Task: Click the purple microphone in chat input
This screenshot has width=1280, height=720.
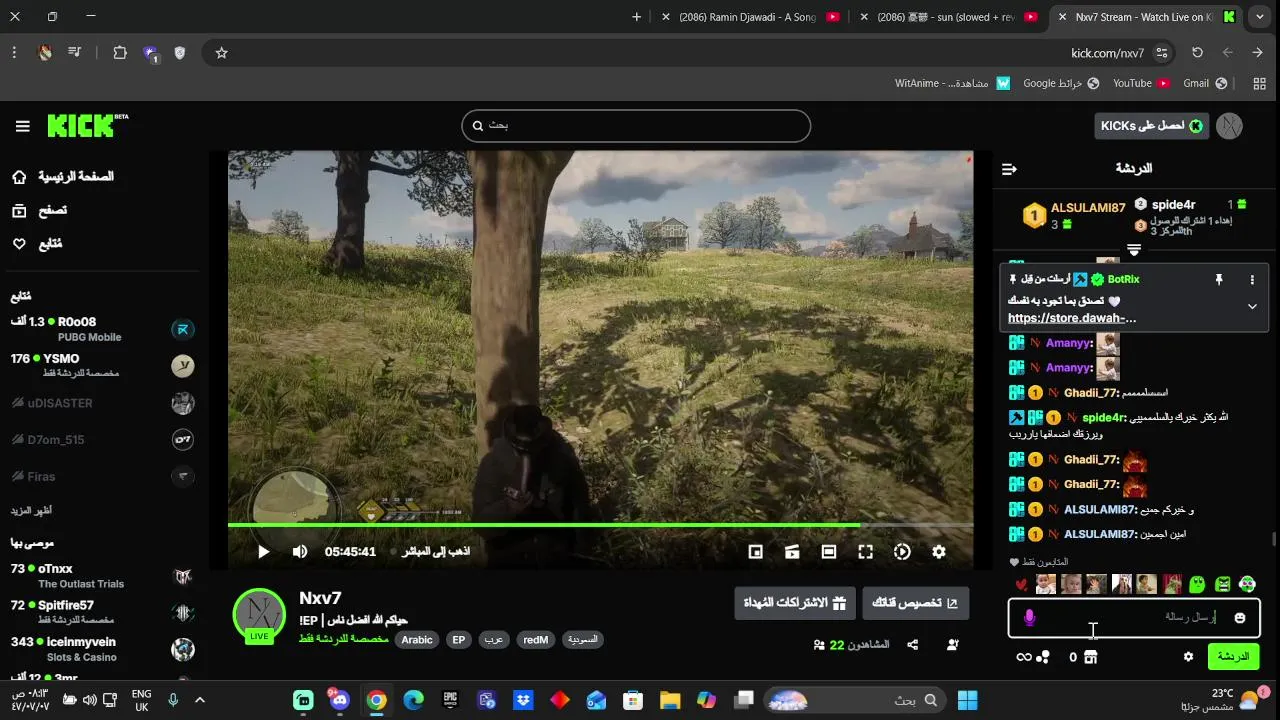Action: coord(1030,618)
